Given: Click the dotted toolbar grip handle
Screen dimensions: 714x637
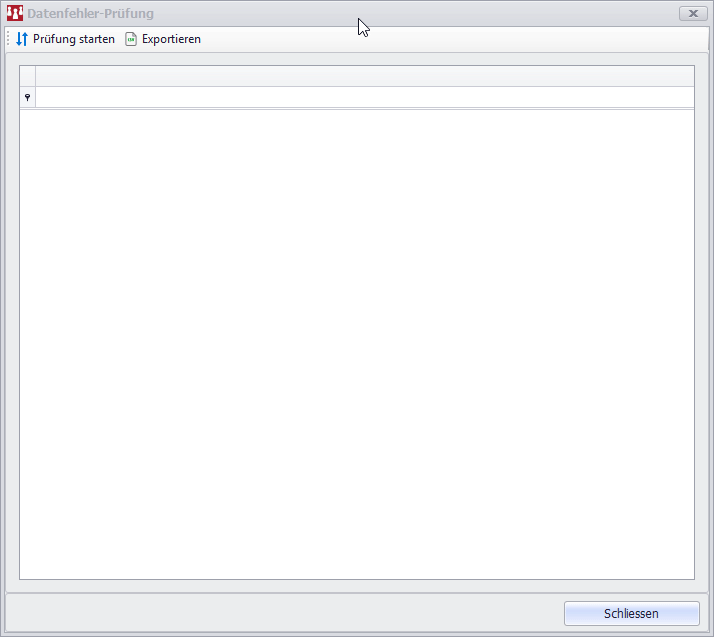Looking at the screenshot, I should click(9, 39).
